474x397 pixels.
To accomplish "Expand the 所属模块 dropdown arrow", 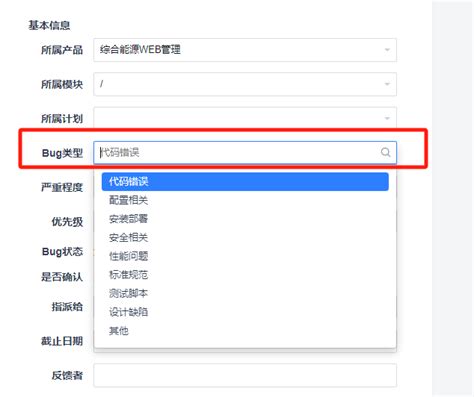I will [387, 84].
